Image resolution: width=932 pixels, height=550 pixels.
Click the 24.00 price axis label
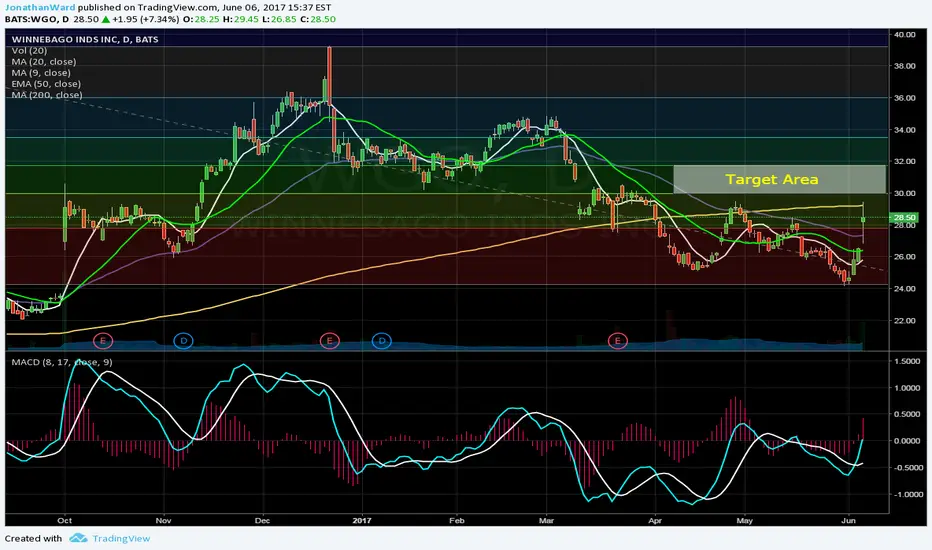[905, 288]
